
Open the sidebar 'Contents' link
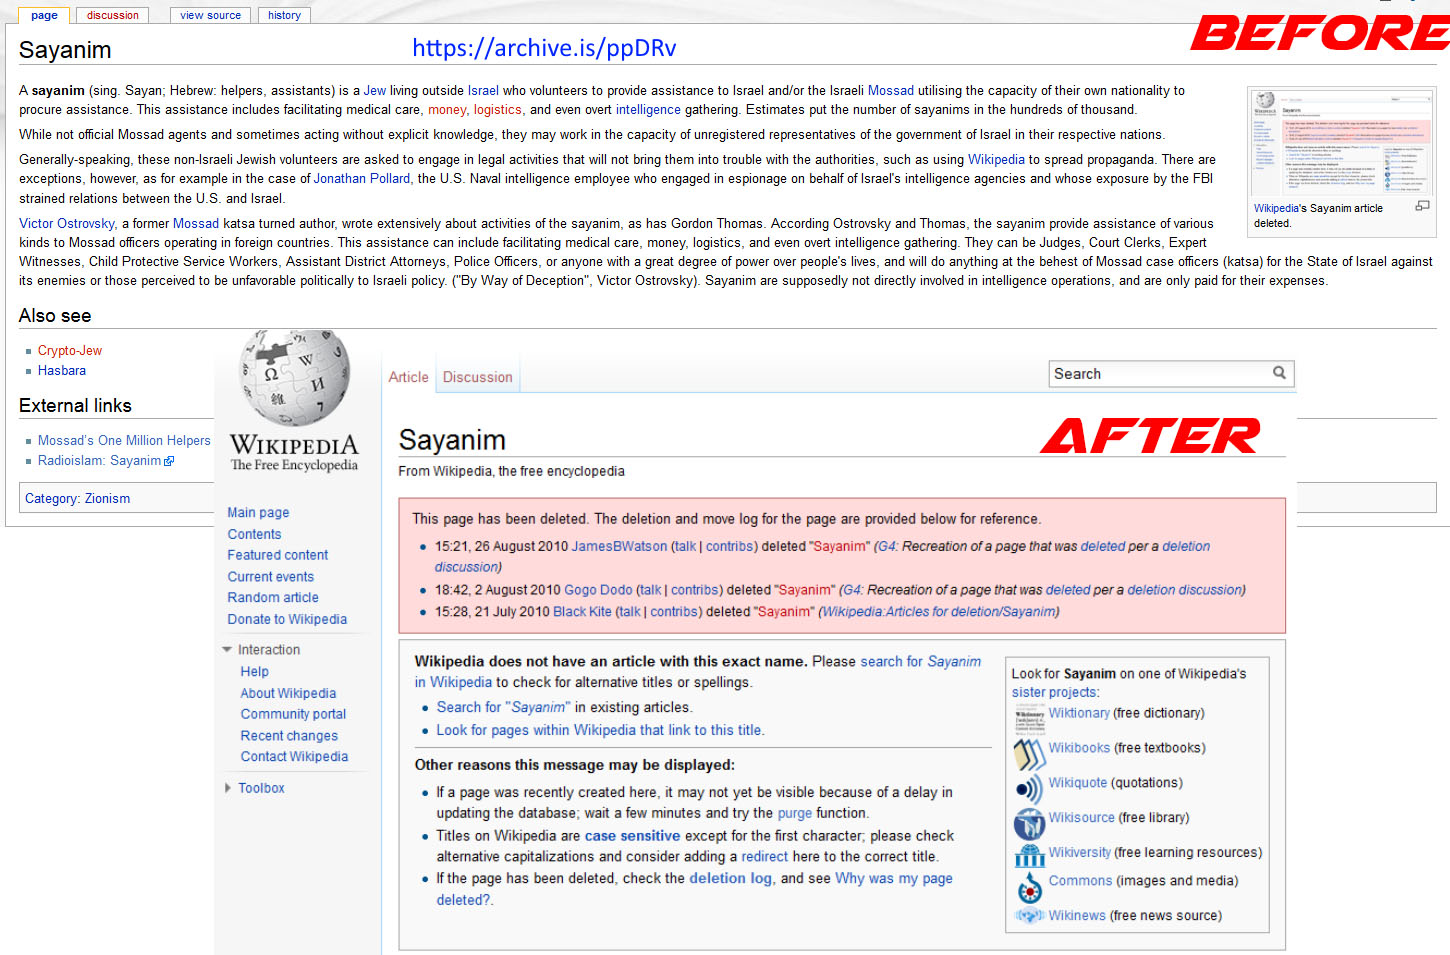pyautogui.click(x=254, y=535)
